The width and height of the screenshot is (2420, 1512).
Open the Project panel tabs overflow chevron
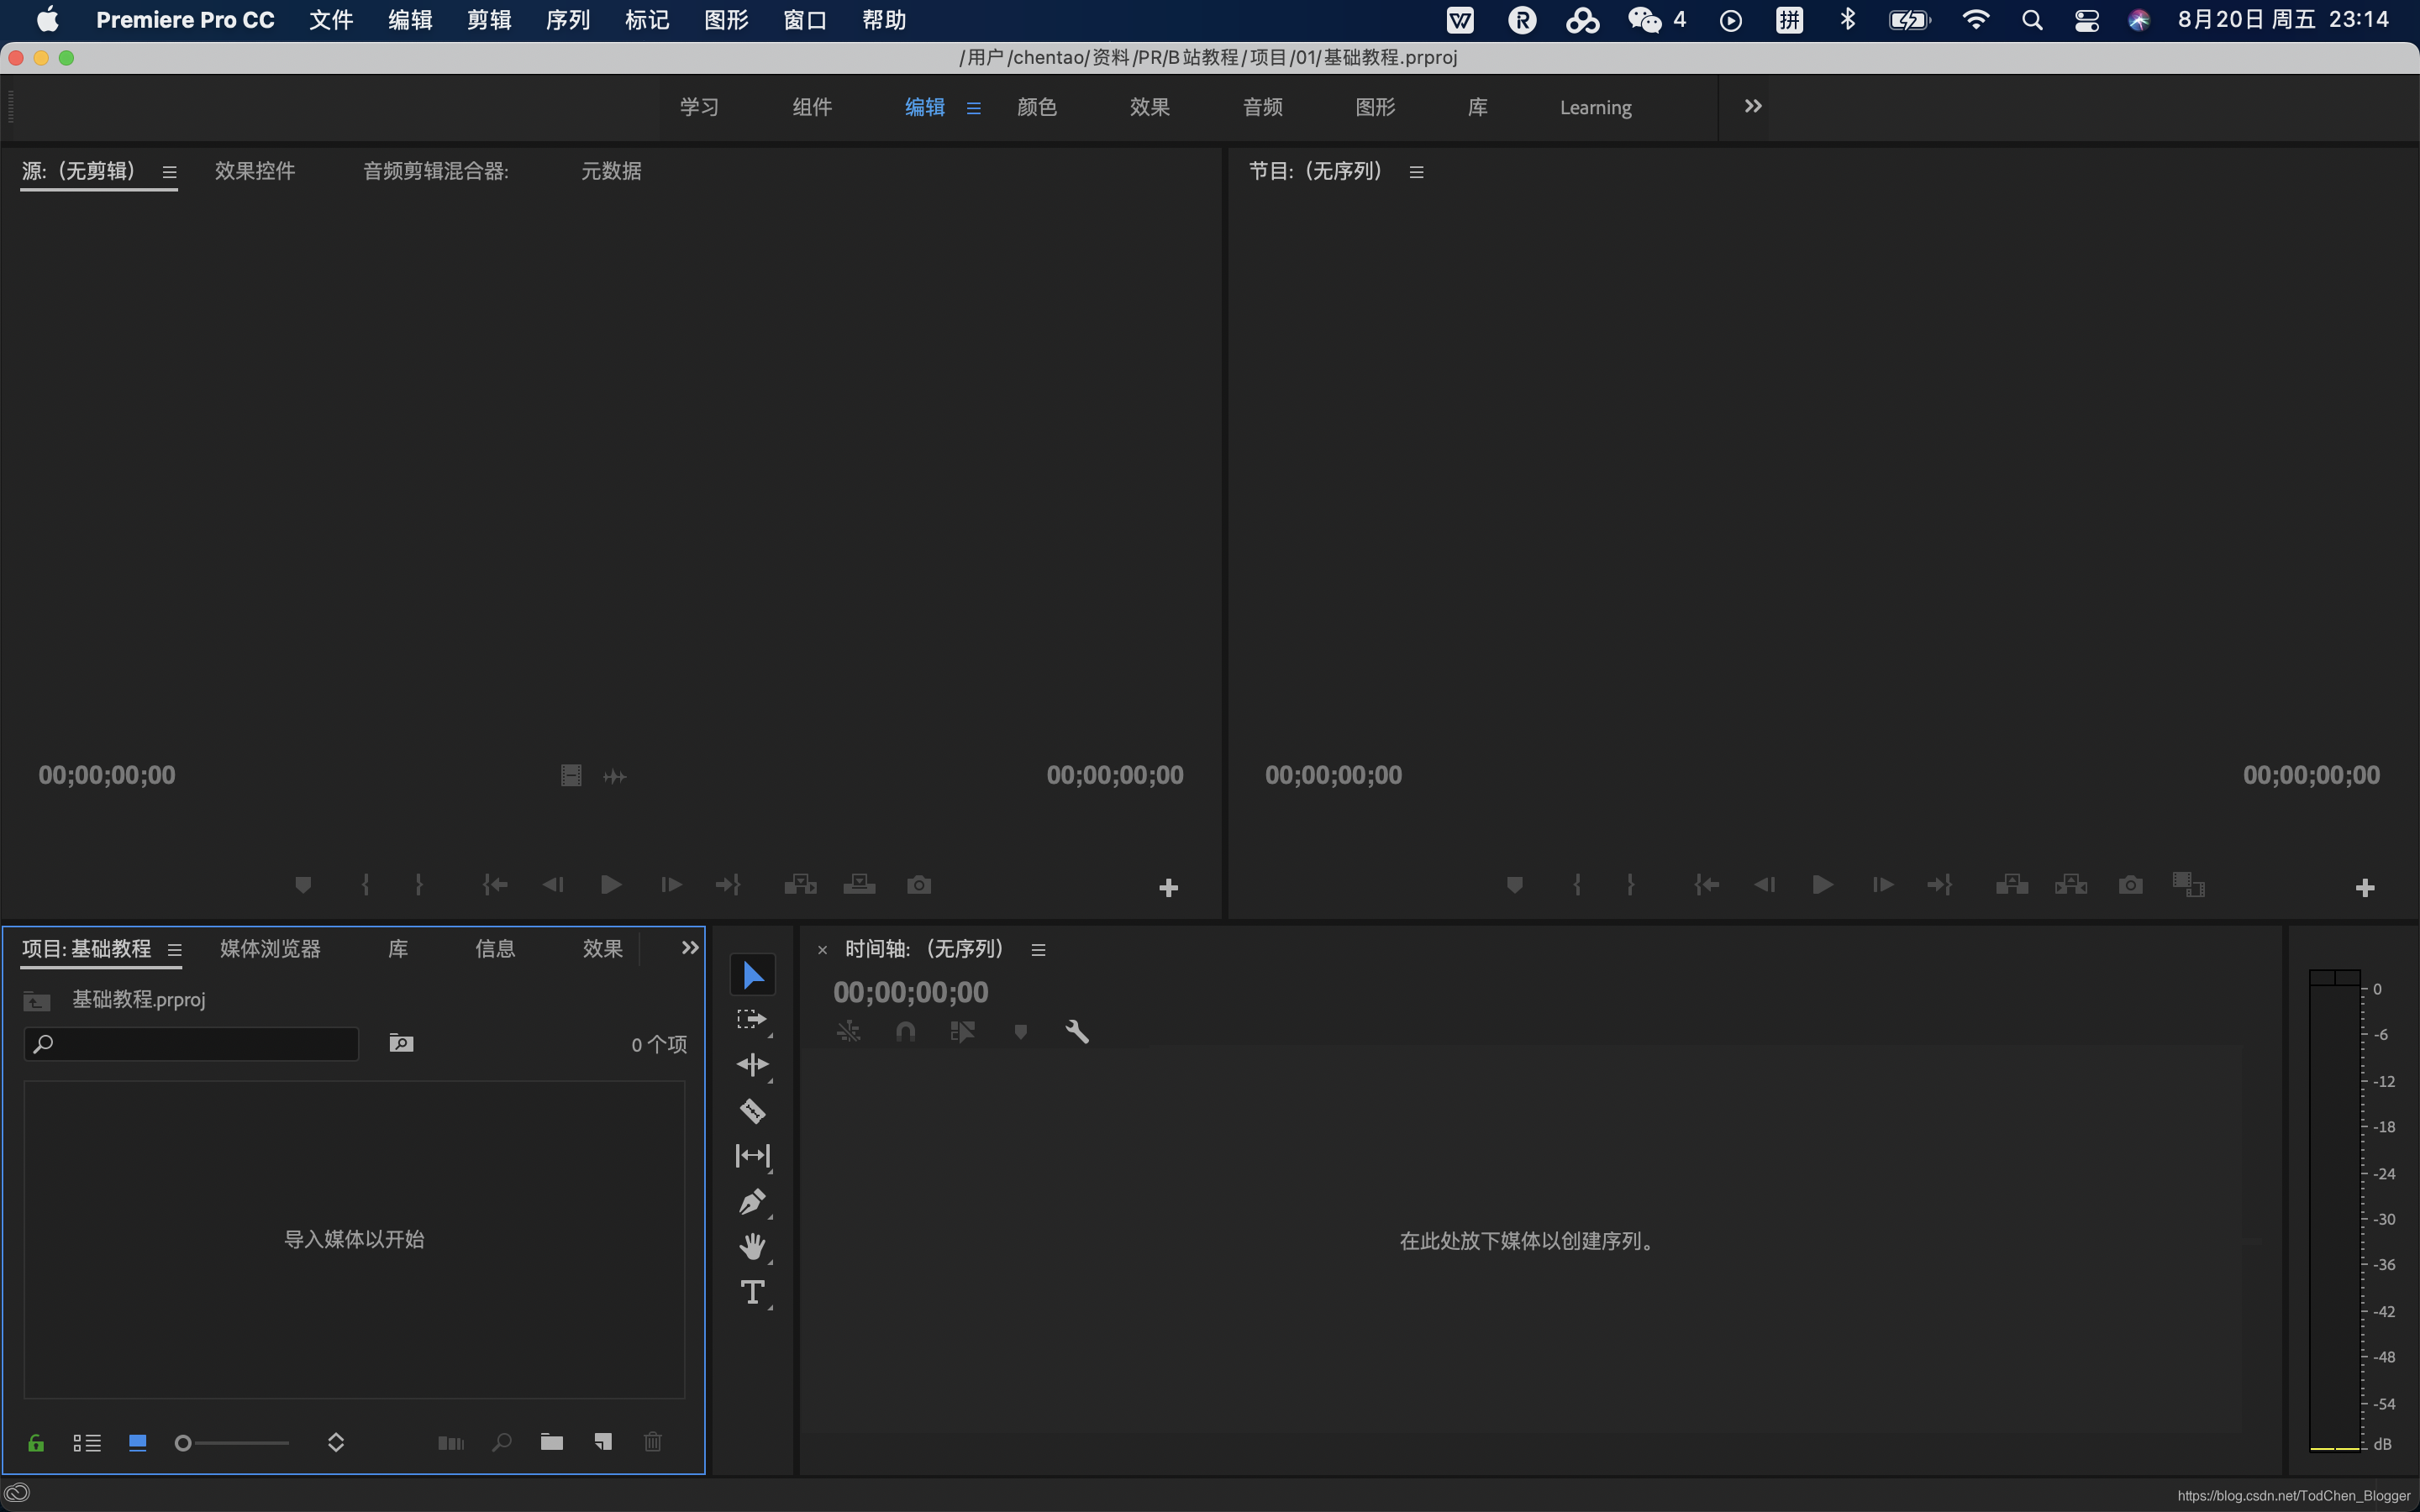689,947
